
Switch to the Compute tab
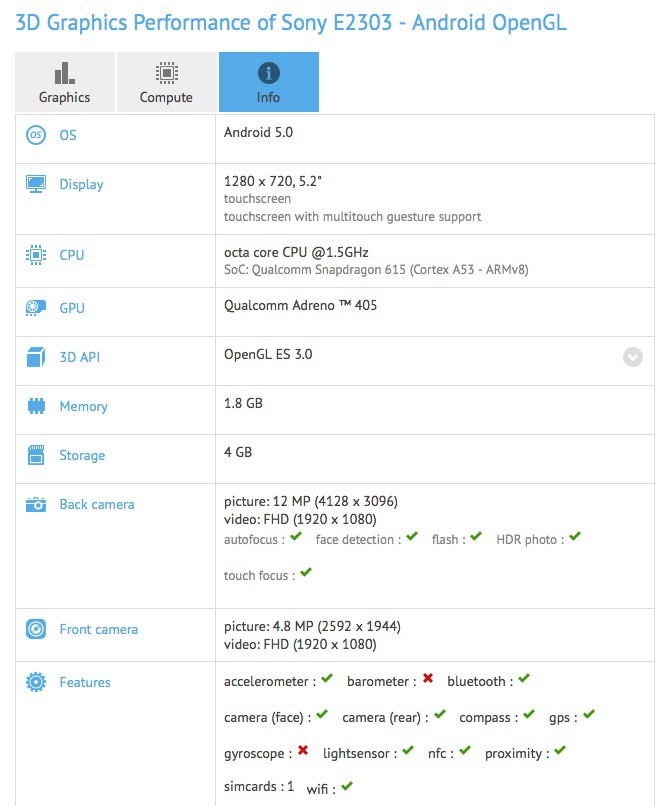pos(166,82)
